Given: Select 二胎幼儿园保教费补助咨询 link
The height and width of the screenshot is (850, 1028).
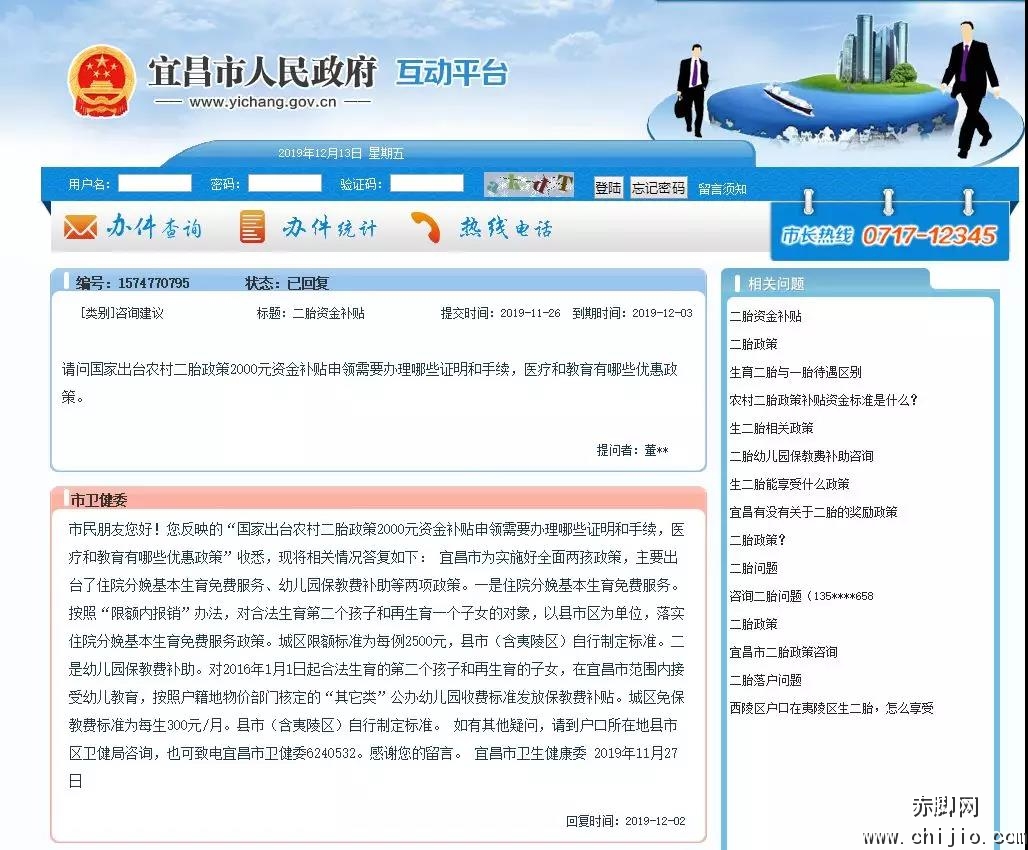Looking at the screenshot, I should pos(801,456).
